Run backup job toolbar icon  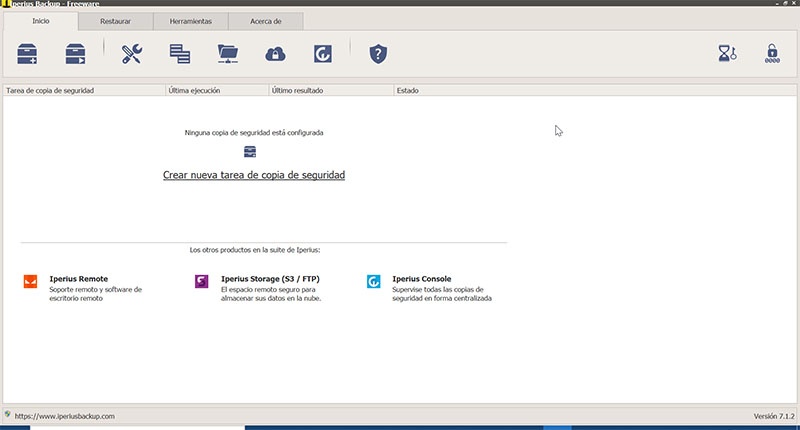[x=76, y=54]
